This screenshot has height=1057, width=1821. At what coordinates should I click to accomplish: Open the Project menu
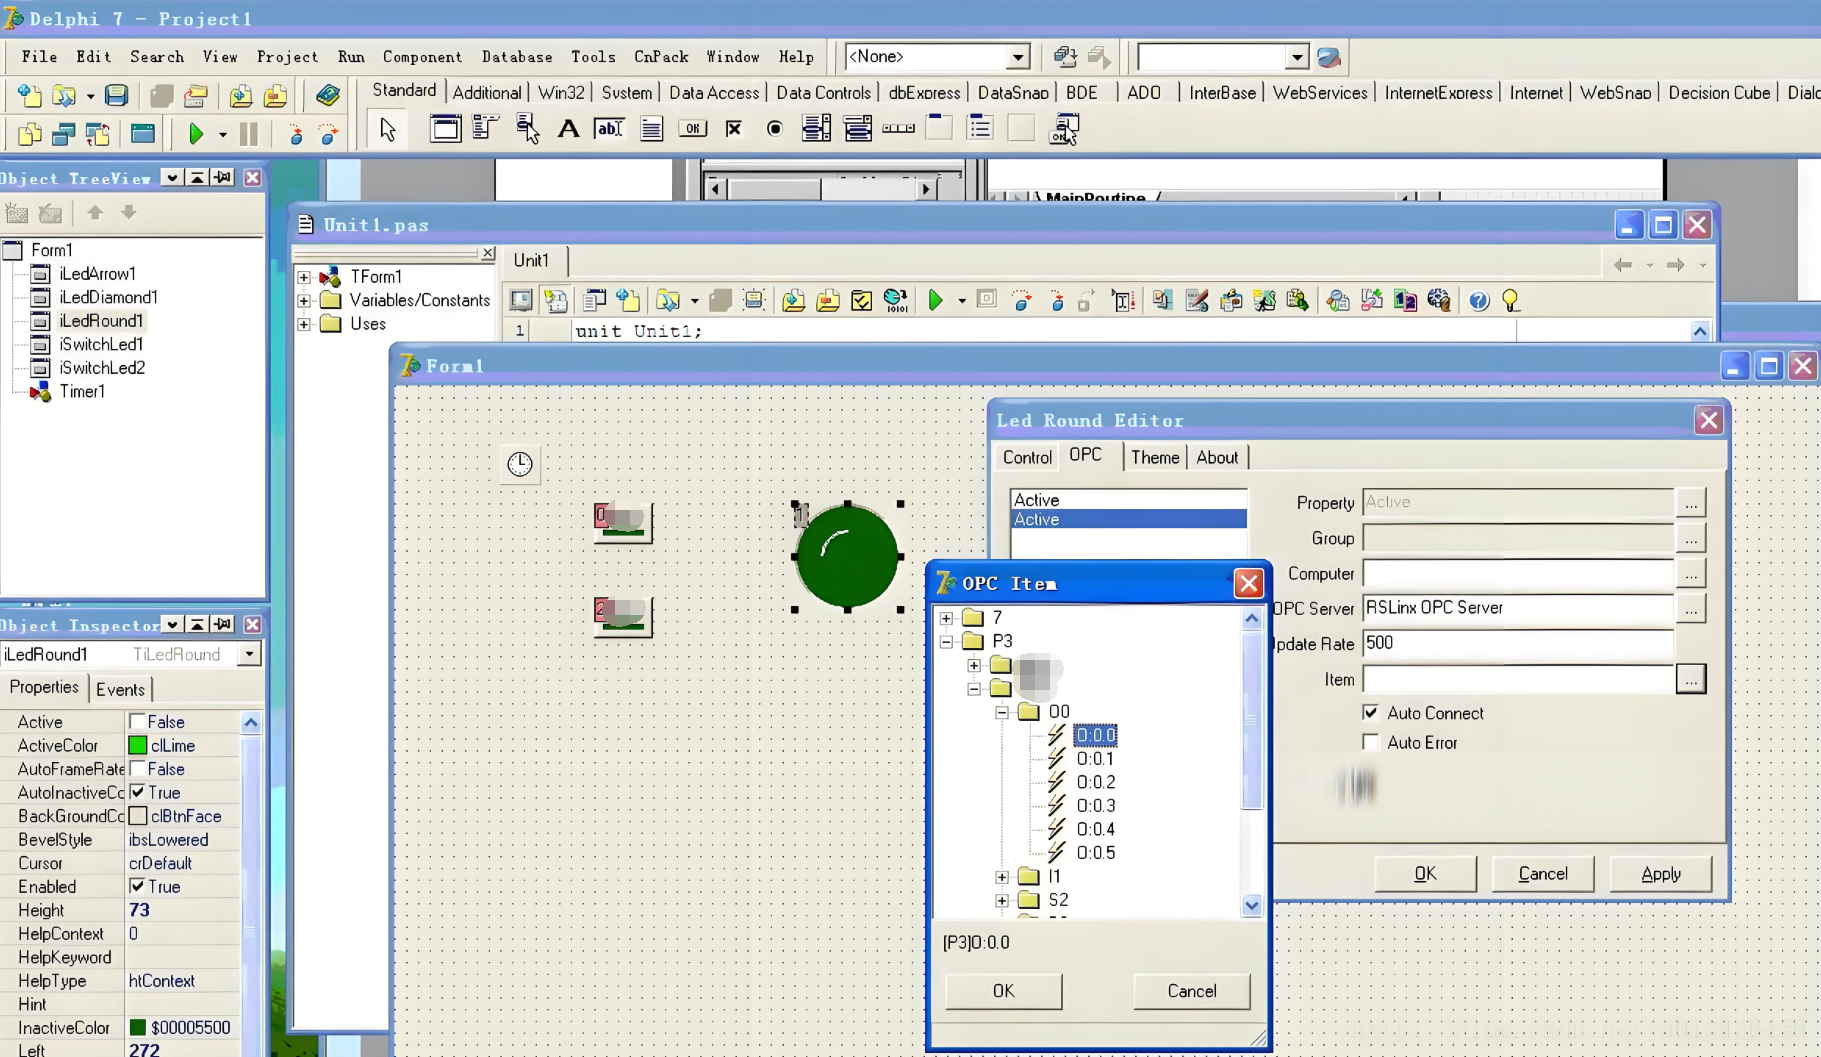pyautogui.click(x=287, y=57)
